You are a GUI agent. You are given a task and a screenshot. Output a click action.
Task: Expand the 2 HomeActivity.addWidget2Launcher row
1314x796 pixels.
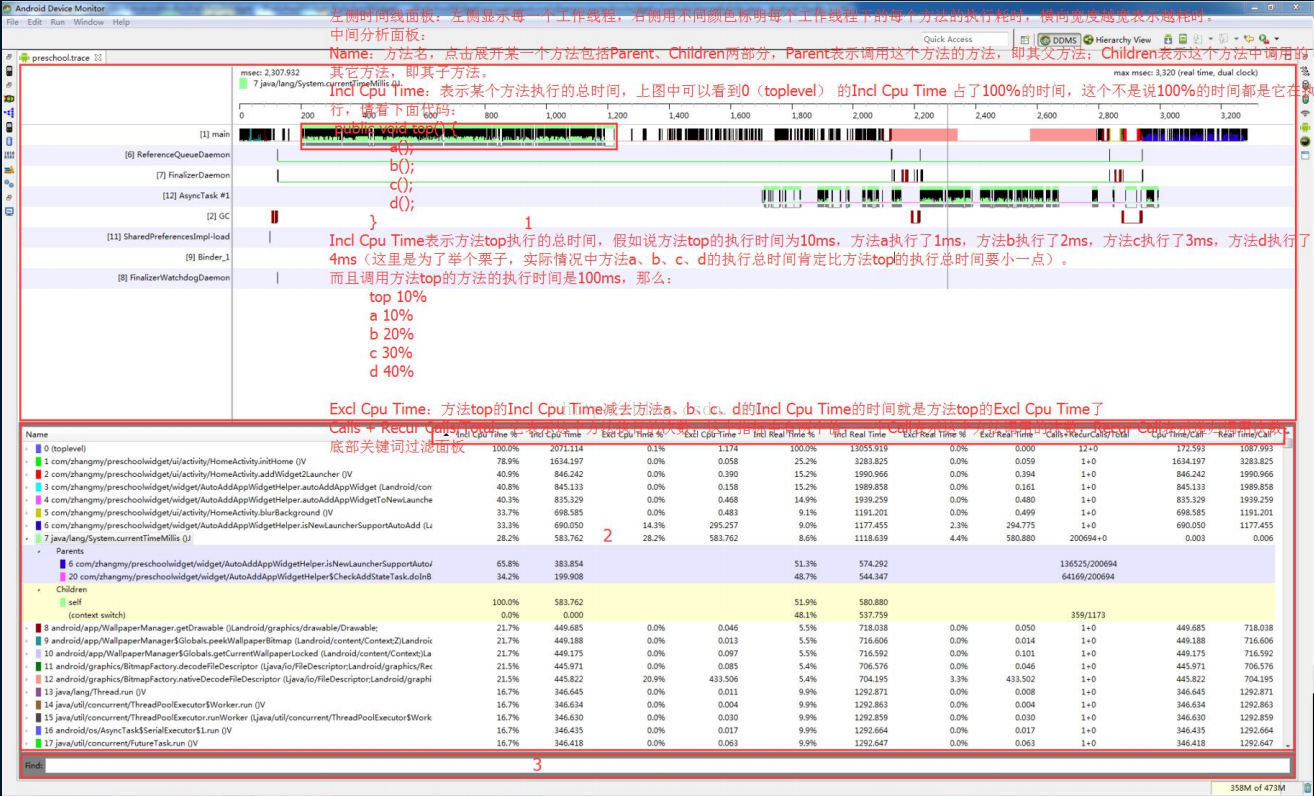tap(28, 474)
